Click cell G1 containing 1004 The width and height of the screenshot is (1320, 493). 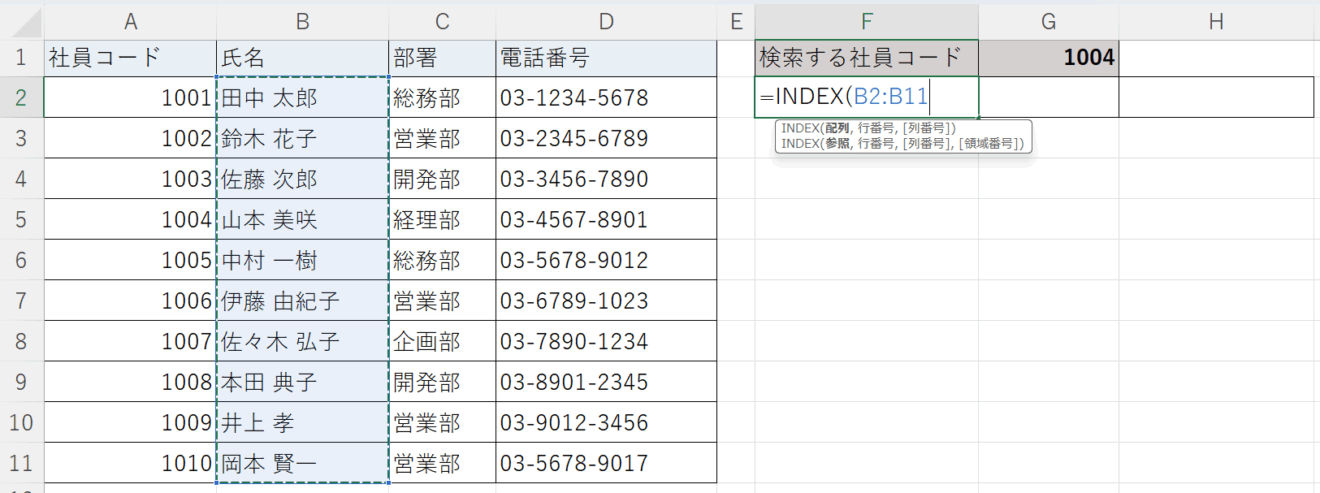coord(1048,58)
